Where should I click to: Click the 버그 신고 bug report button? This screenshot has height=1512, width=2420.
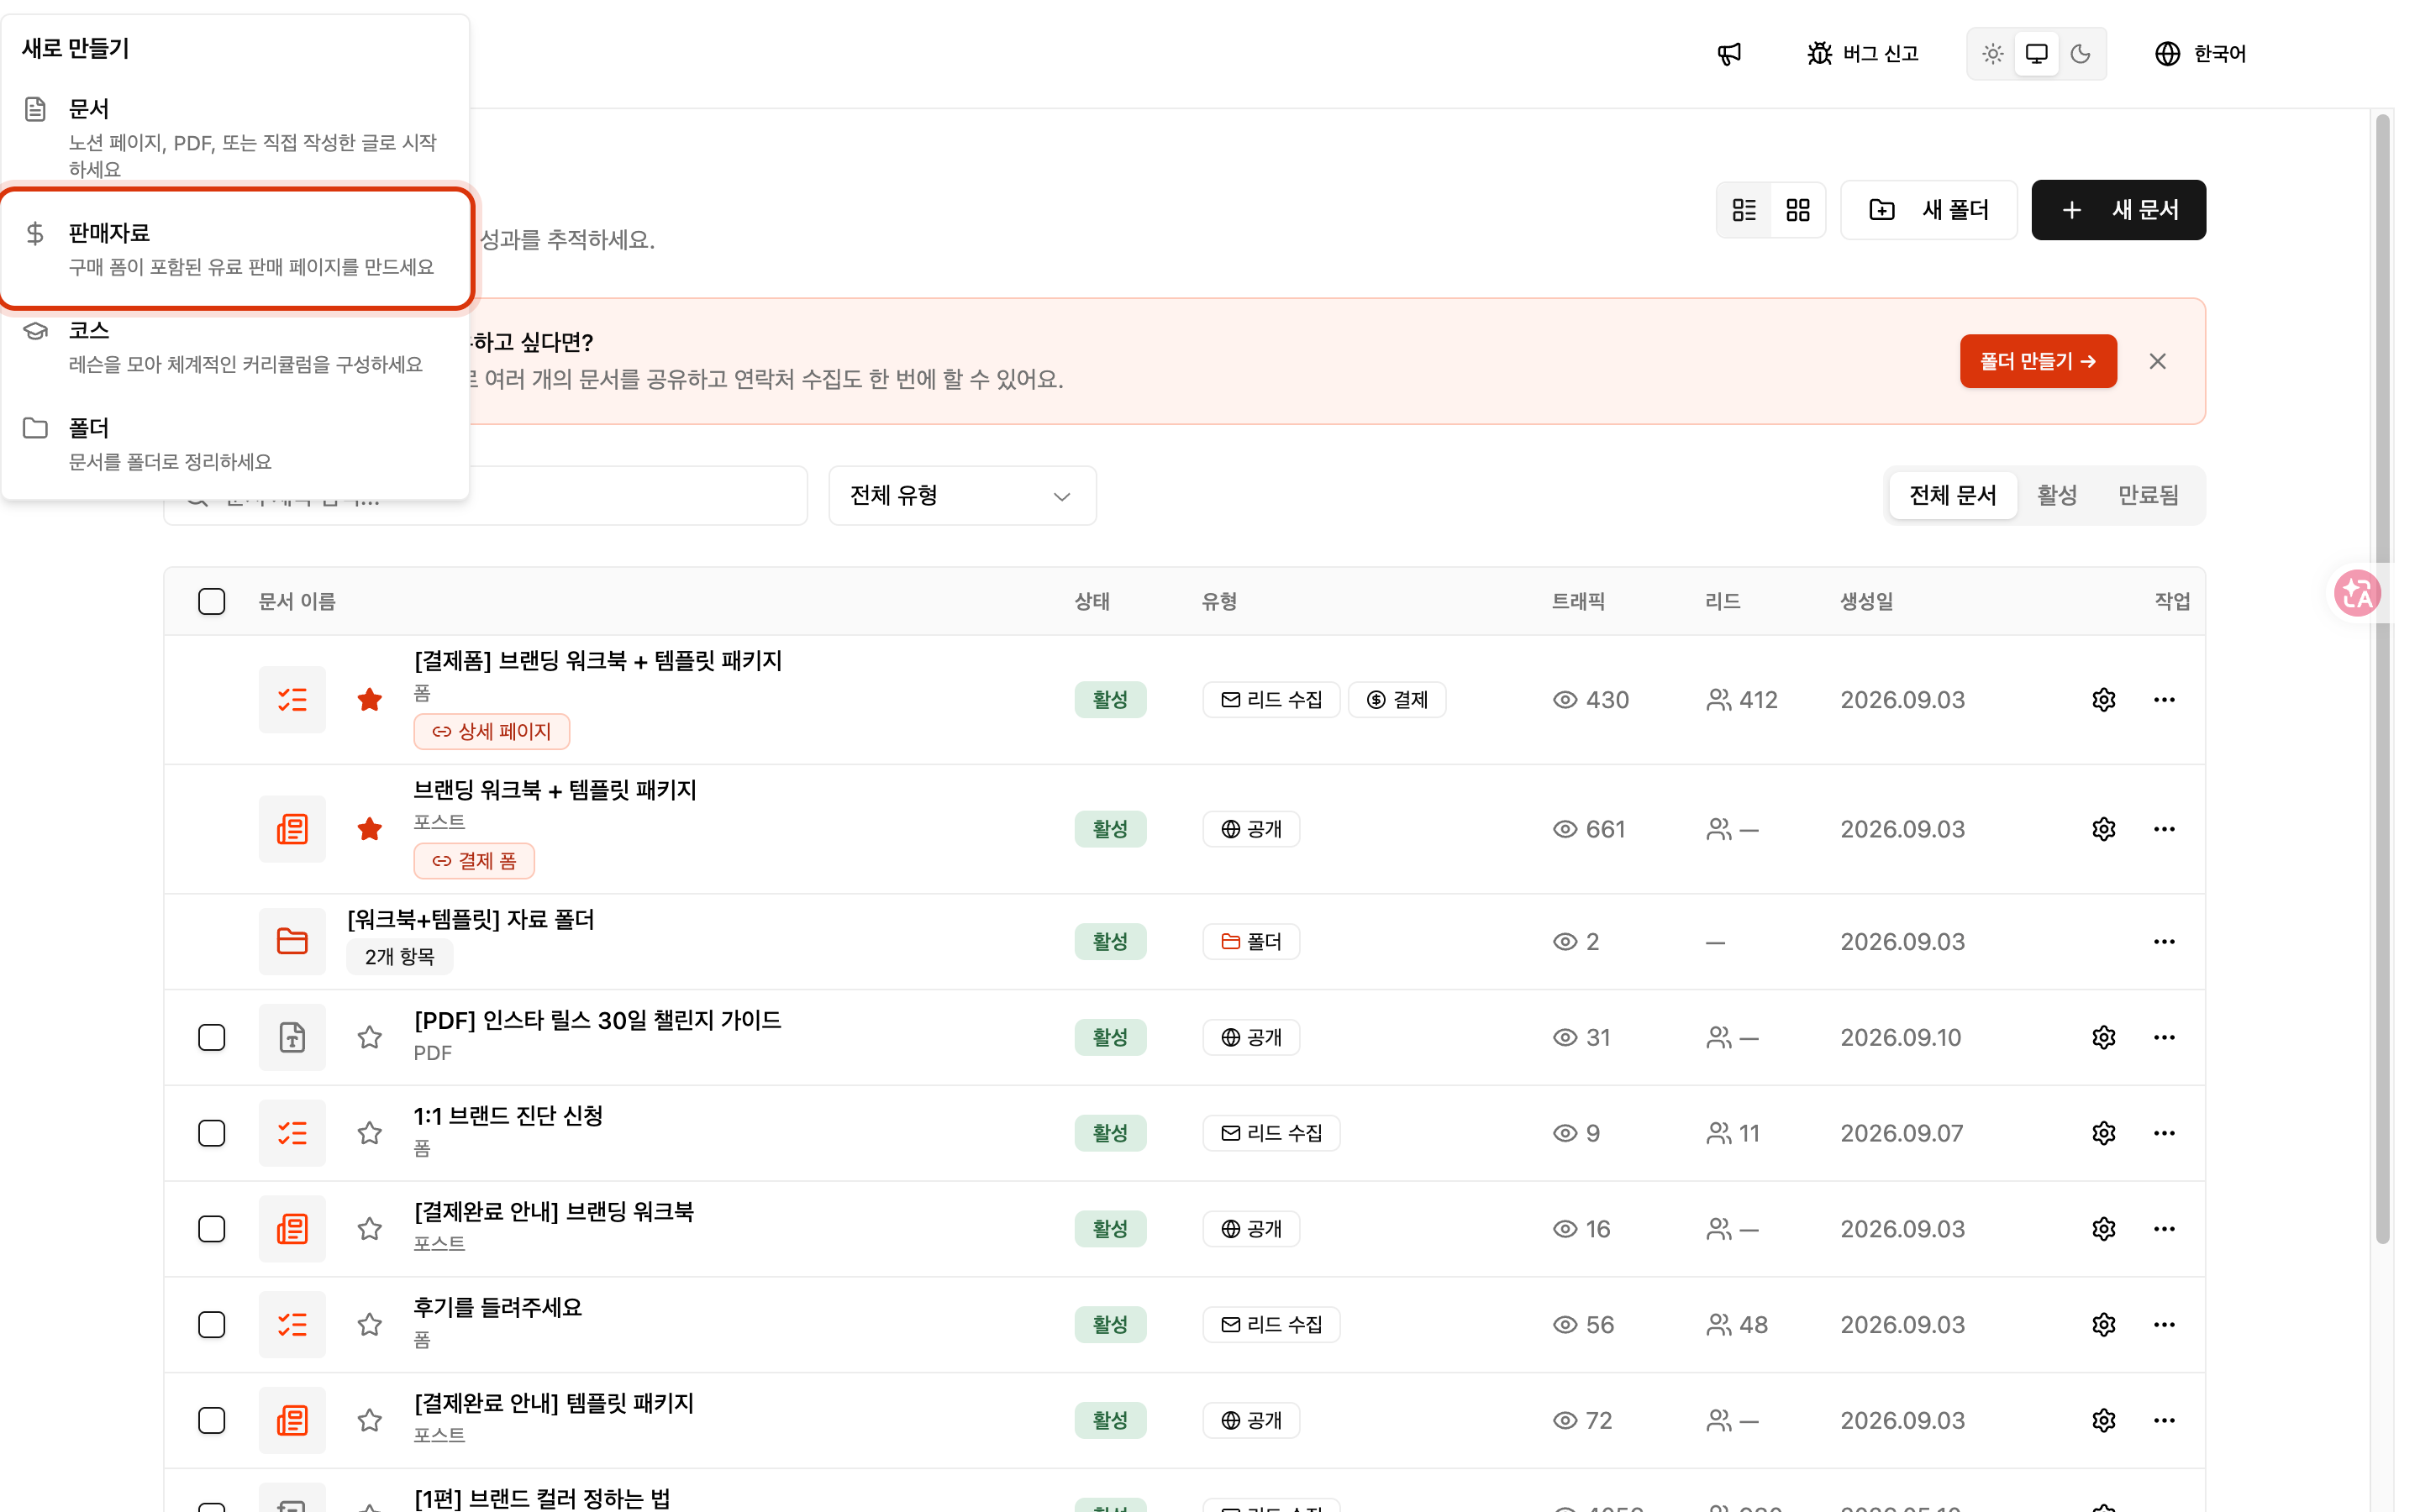1862,54
